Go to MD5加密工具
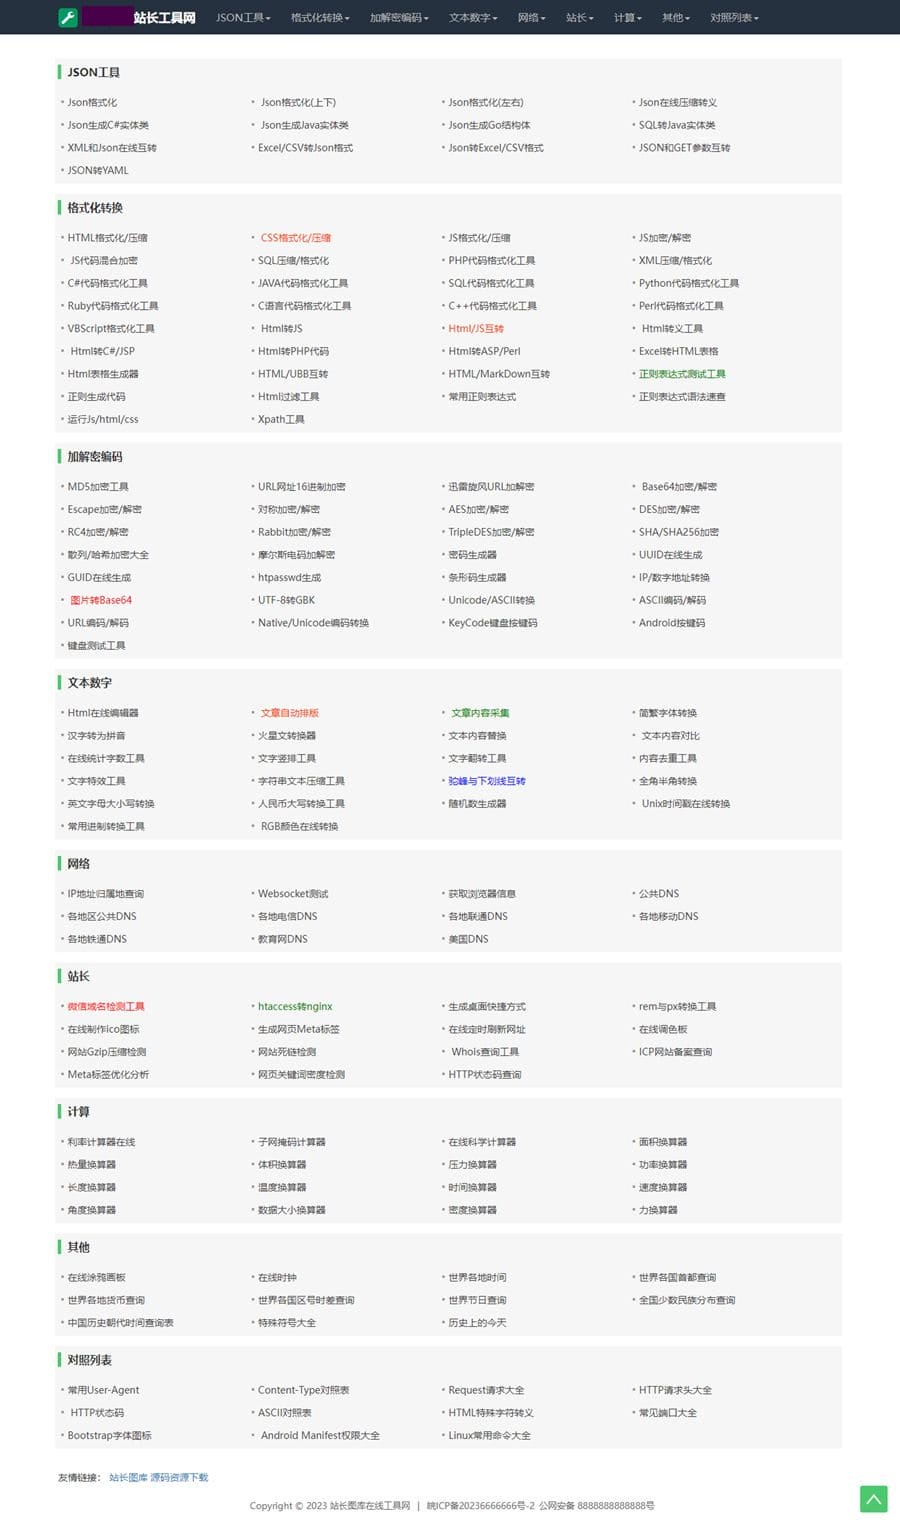 (x=98, y=487)
